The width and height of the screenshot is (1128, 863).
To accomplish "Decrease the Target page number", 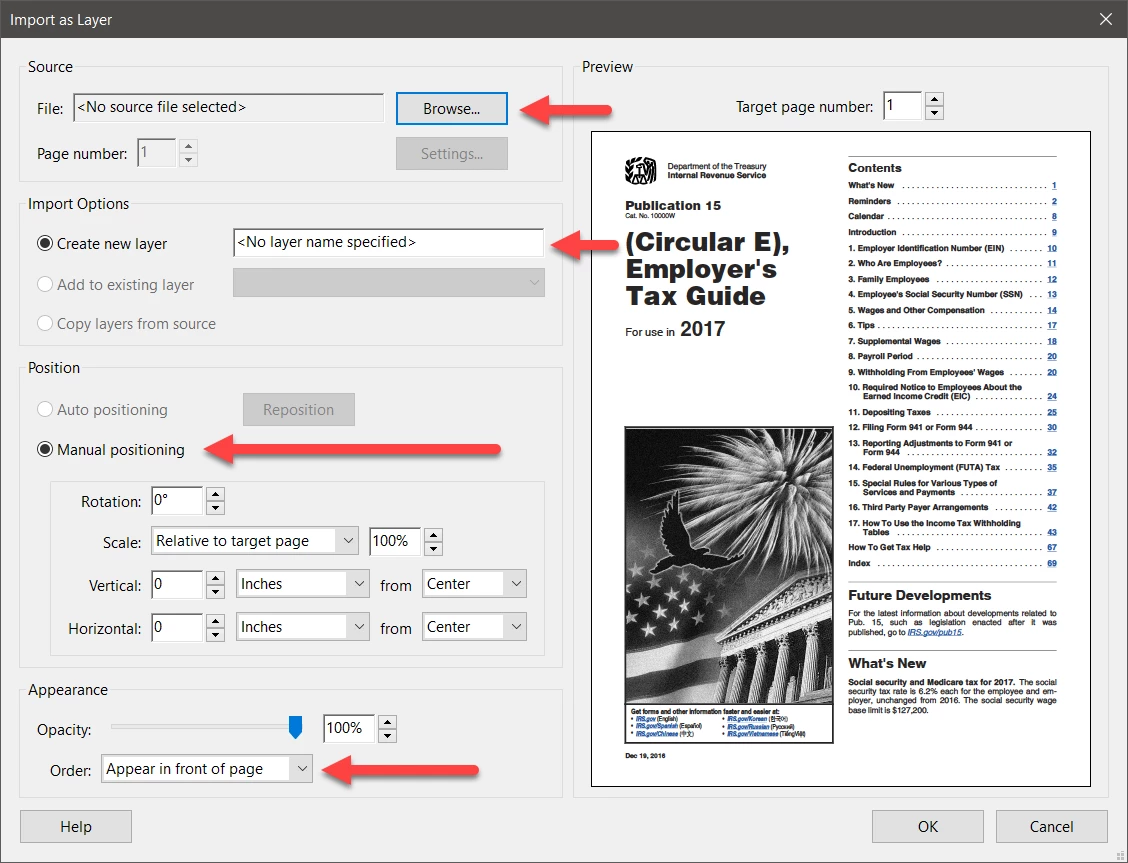I will tap(934, 113).
